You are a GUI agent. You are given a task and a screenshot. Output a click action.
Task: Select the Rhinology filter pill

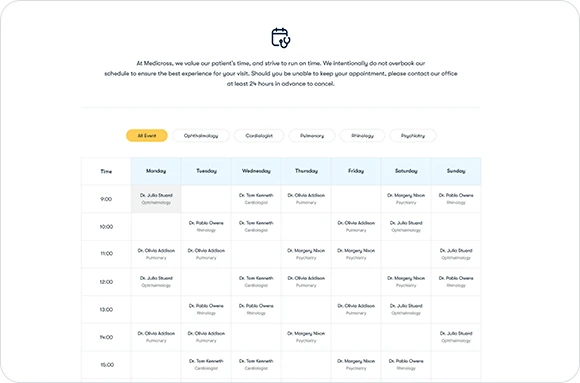point(362,135)
